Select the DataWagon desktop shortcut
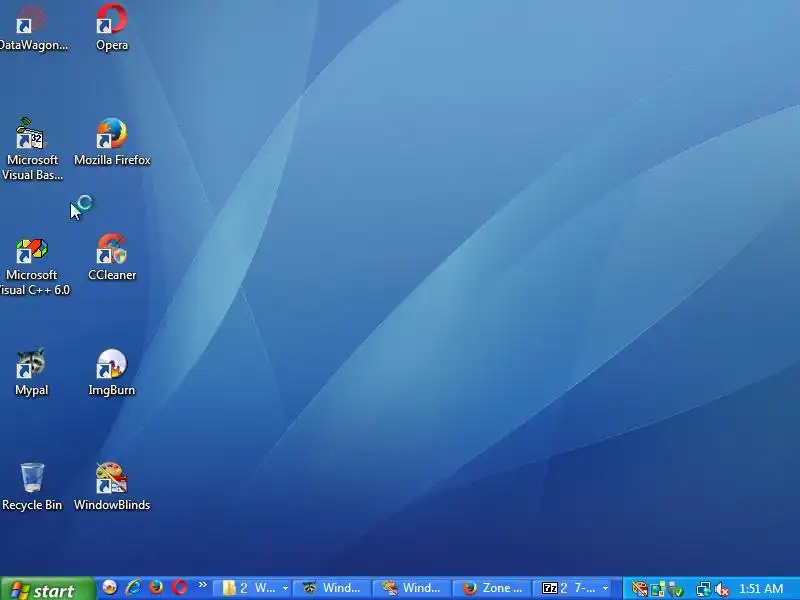This screenshot has height=600, width=800. pyautogui.click(x=32, y=27)
